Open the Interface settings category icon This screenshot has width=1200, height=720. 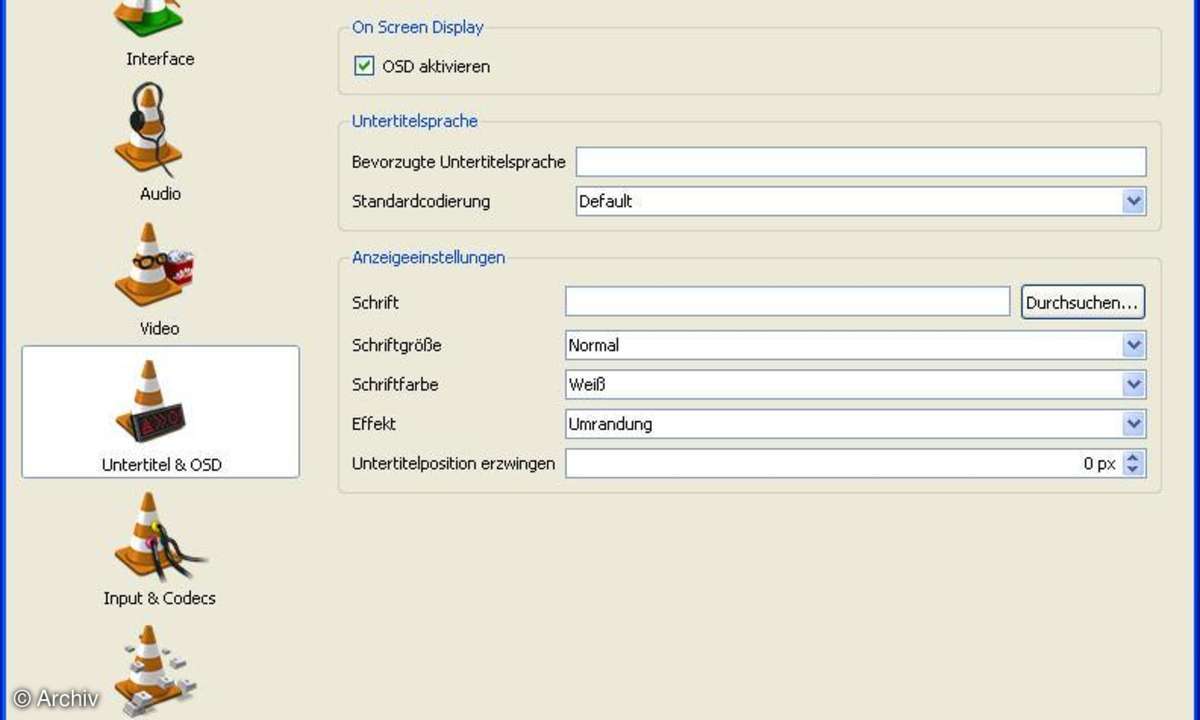point(147,19)
